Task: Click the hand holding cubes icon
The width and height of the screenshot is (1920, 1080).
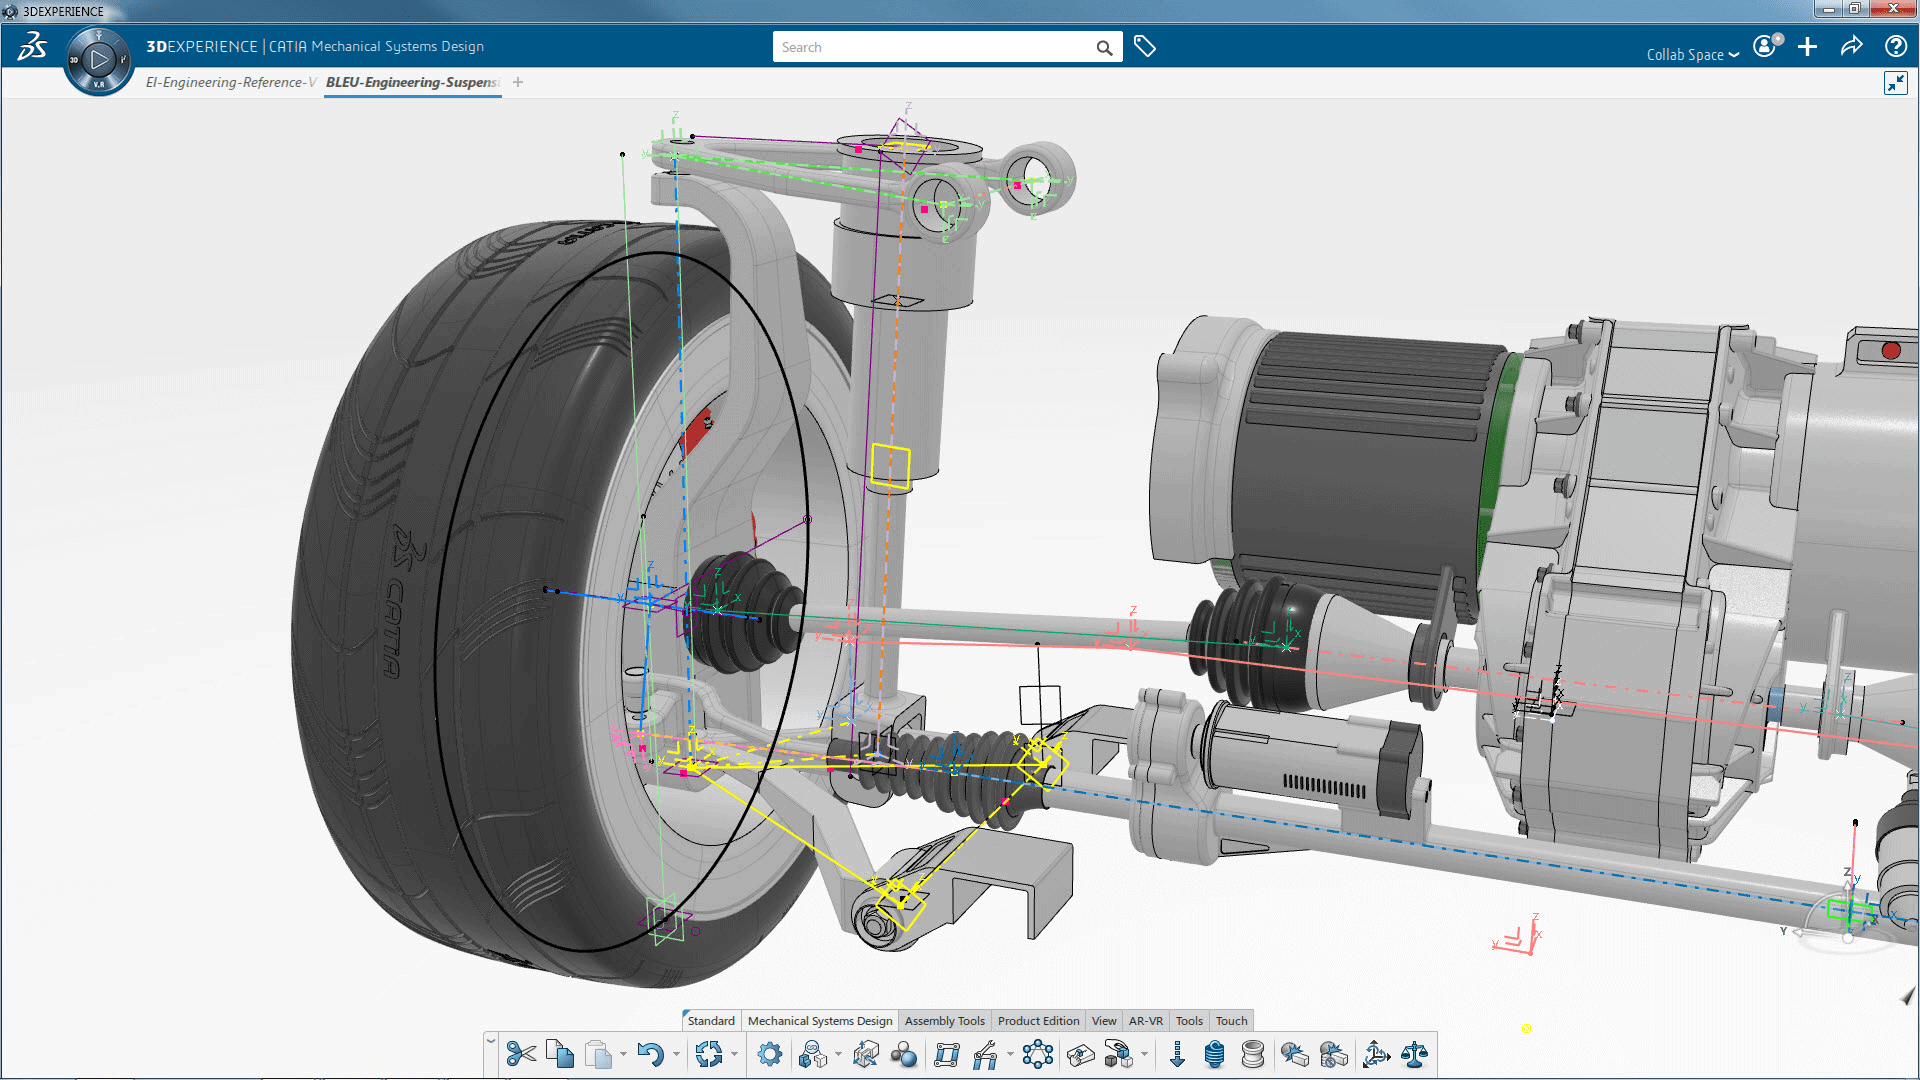Action: pos(1118,1054)
